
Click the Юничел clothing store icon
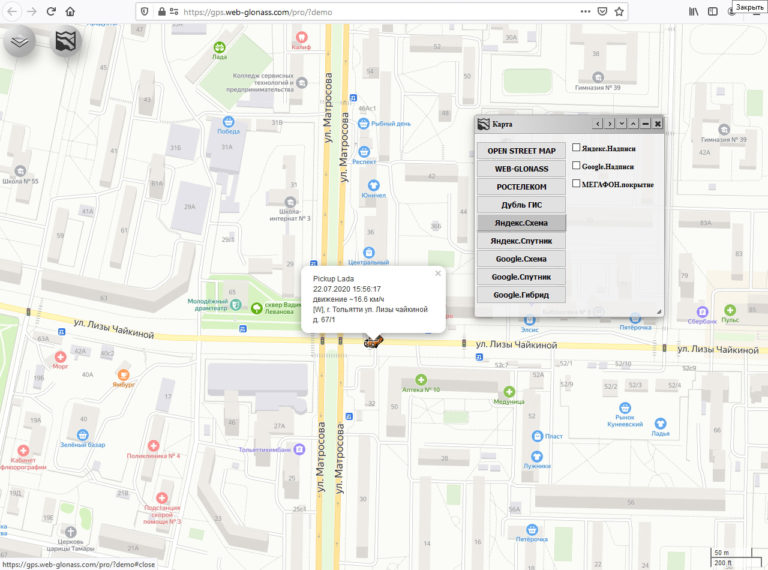(374, 185)
